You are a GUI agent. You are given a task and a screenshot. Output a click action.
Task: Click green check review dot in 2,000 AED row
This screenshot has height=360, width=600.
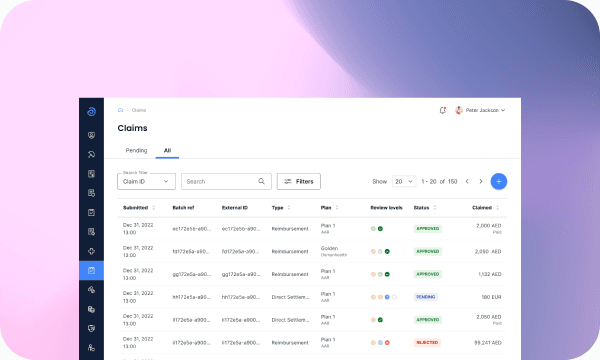380,229
